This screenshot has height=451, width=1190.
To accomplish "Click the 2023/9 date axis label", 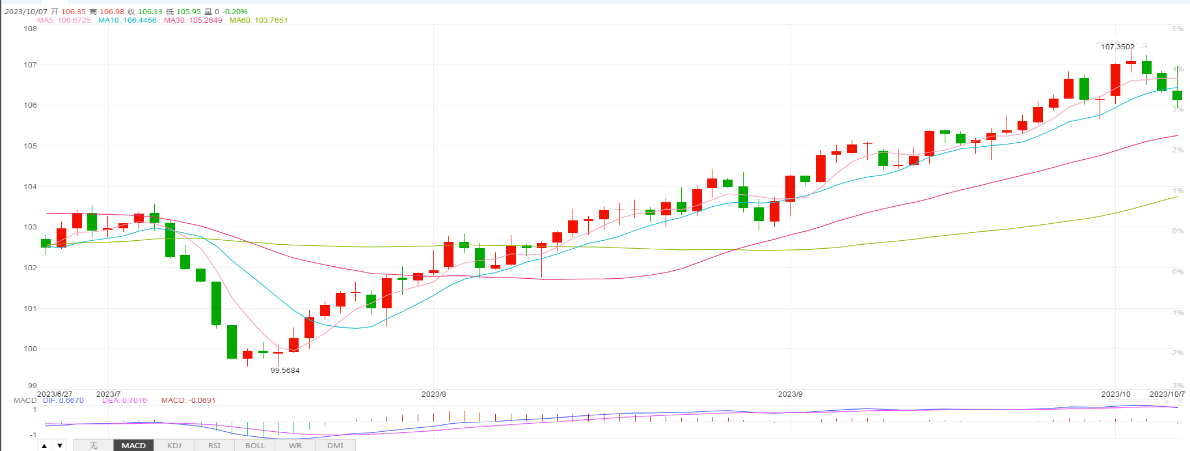I will 791,394.
